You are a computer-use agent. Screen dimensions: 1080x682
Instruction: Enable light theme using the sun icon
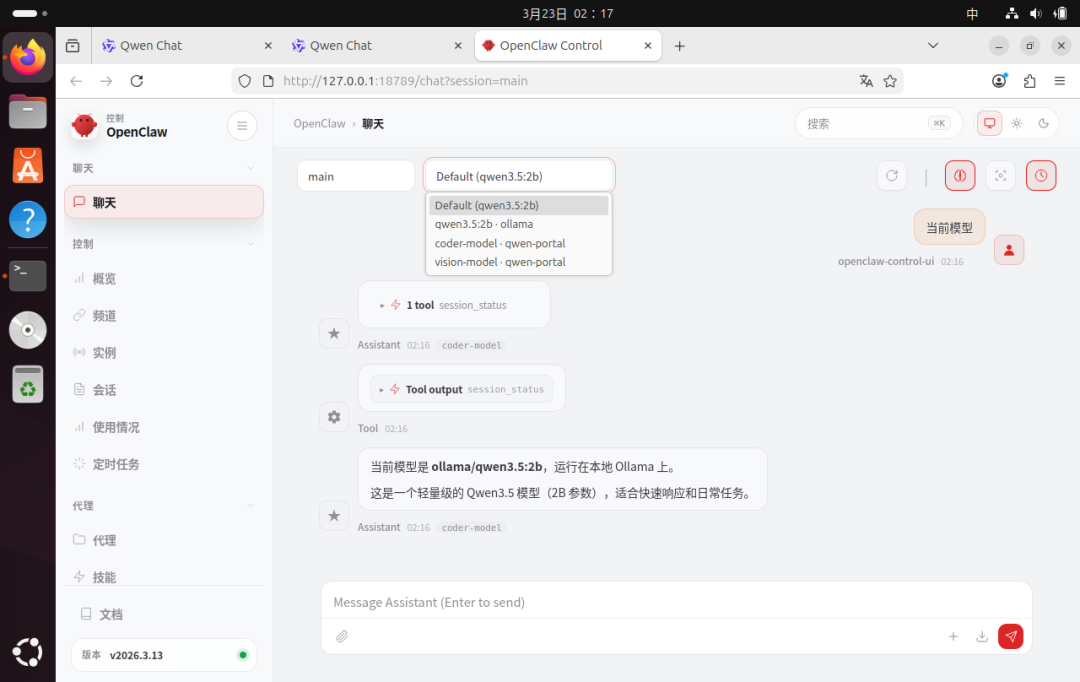[1016, 123]
